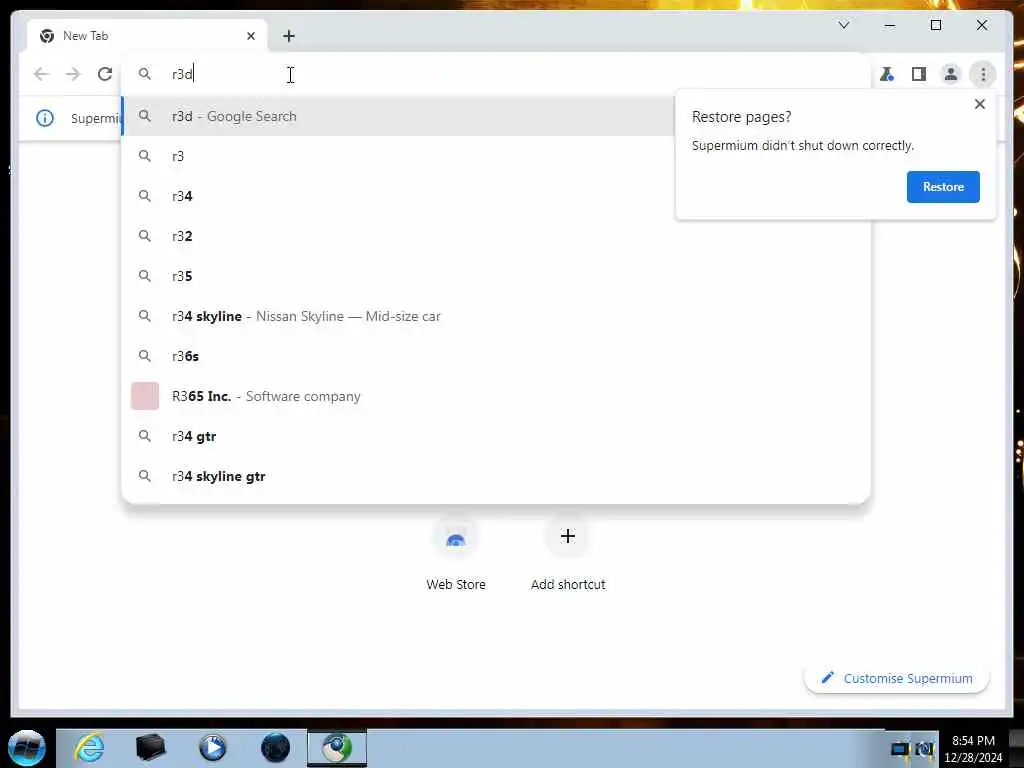Image resolution: width=1024 pixels, height=768 pixels.
Task: Select the New Tab tab
Action: [x=147, y=36]
